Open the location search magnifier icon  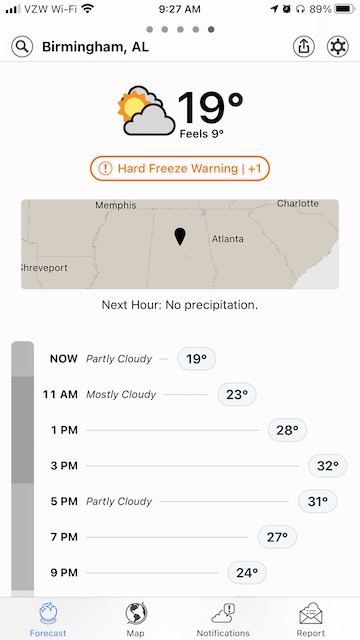coord(22,47)
